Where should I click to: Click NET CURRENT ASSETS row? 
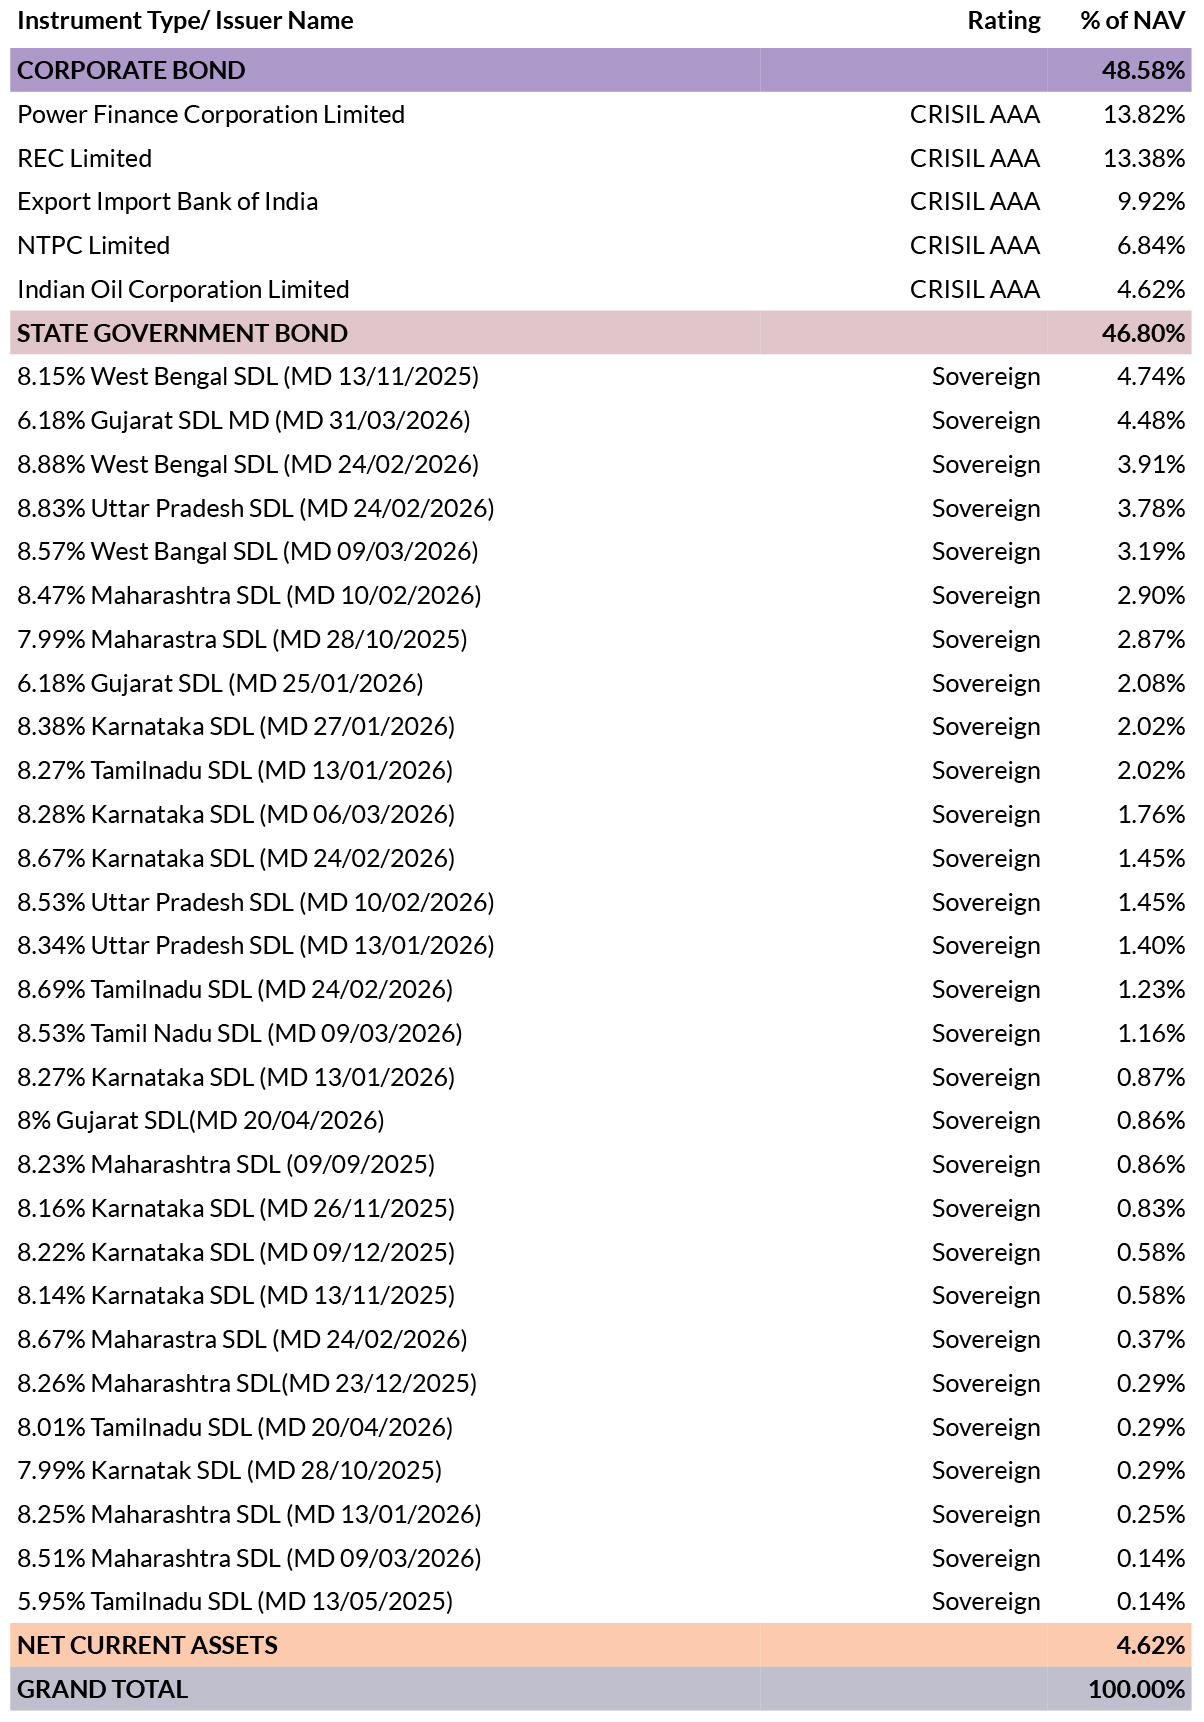[x=601, y=1645]
